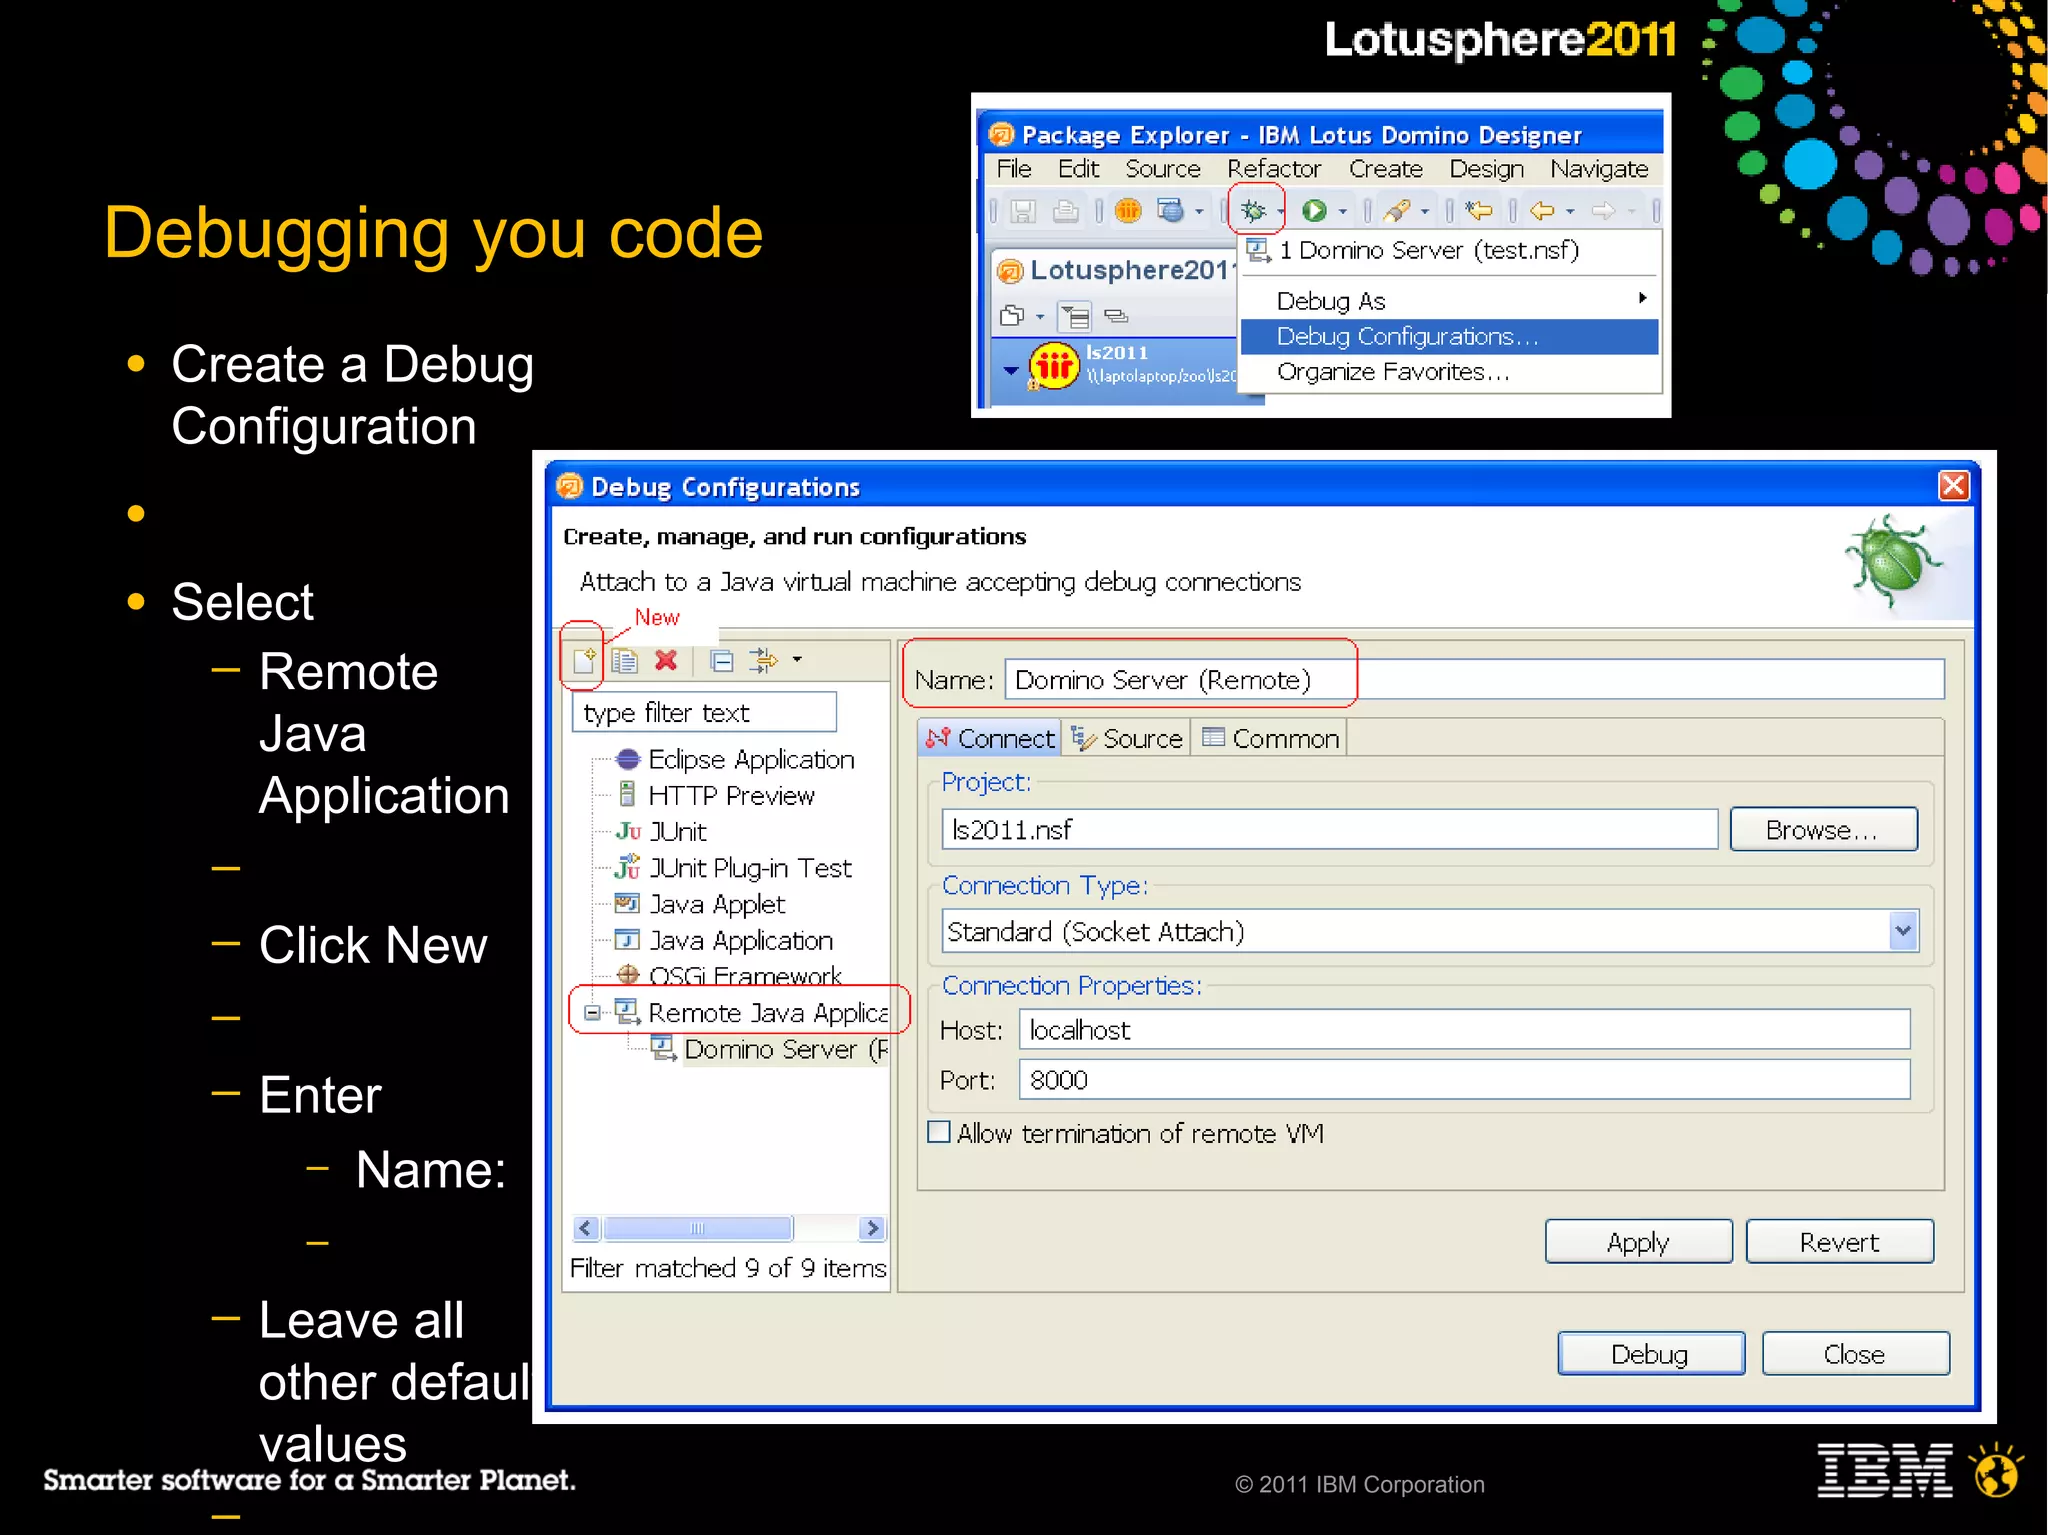The height and width of the screenshot is (1535, 2048).
Task: Switch to the Source tab in dialog
Action: pyautogui.click(x=1126, y=738)
